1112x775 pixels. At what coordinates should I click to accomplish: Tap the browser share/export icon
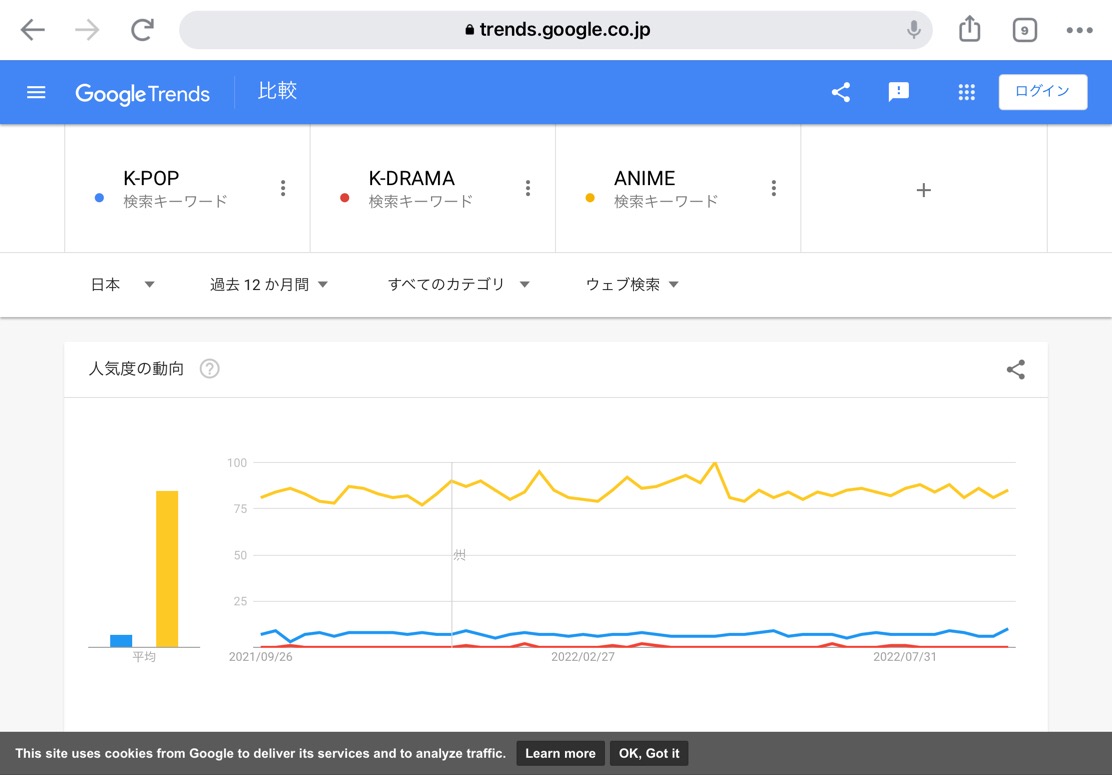point(969,30)
